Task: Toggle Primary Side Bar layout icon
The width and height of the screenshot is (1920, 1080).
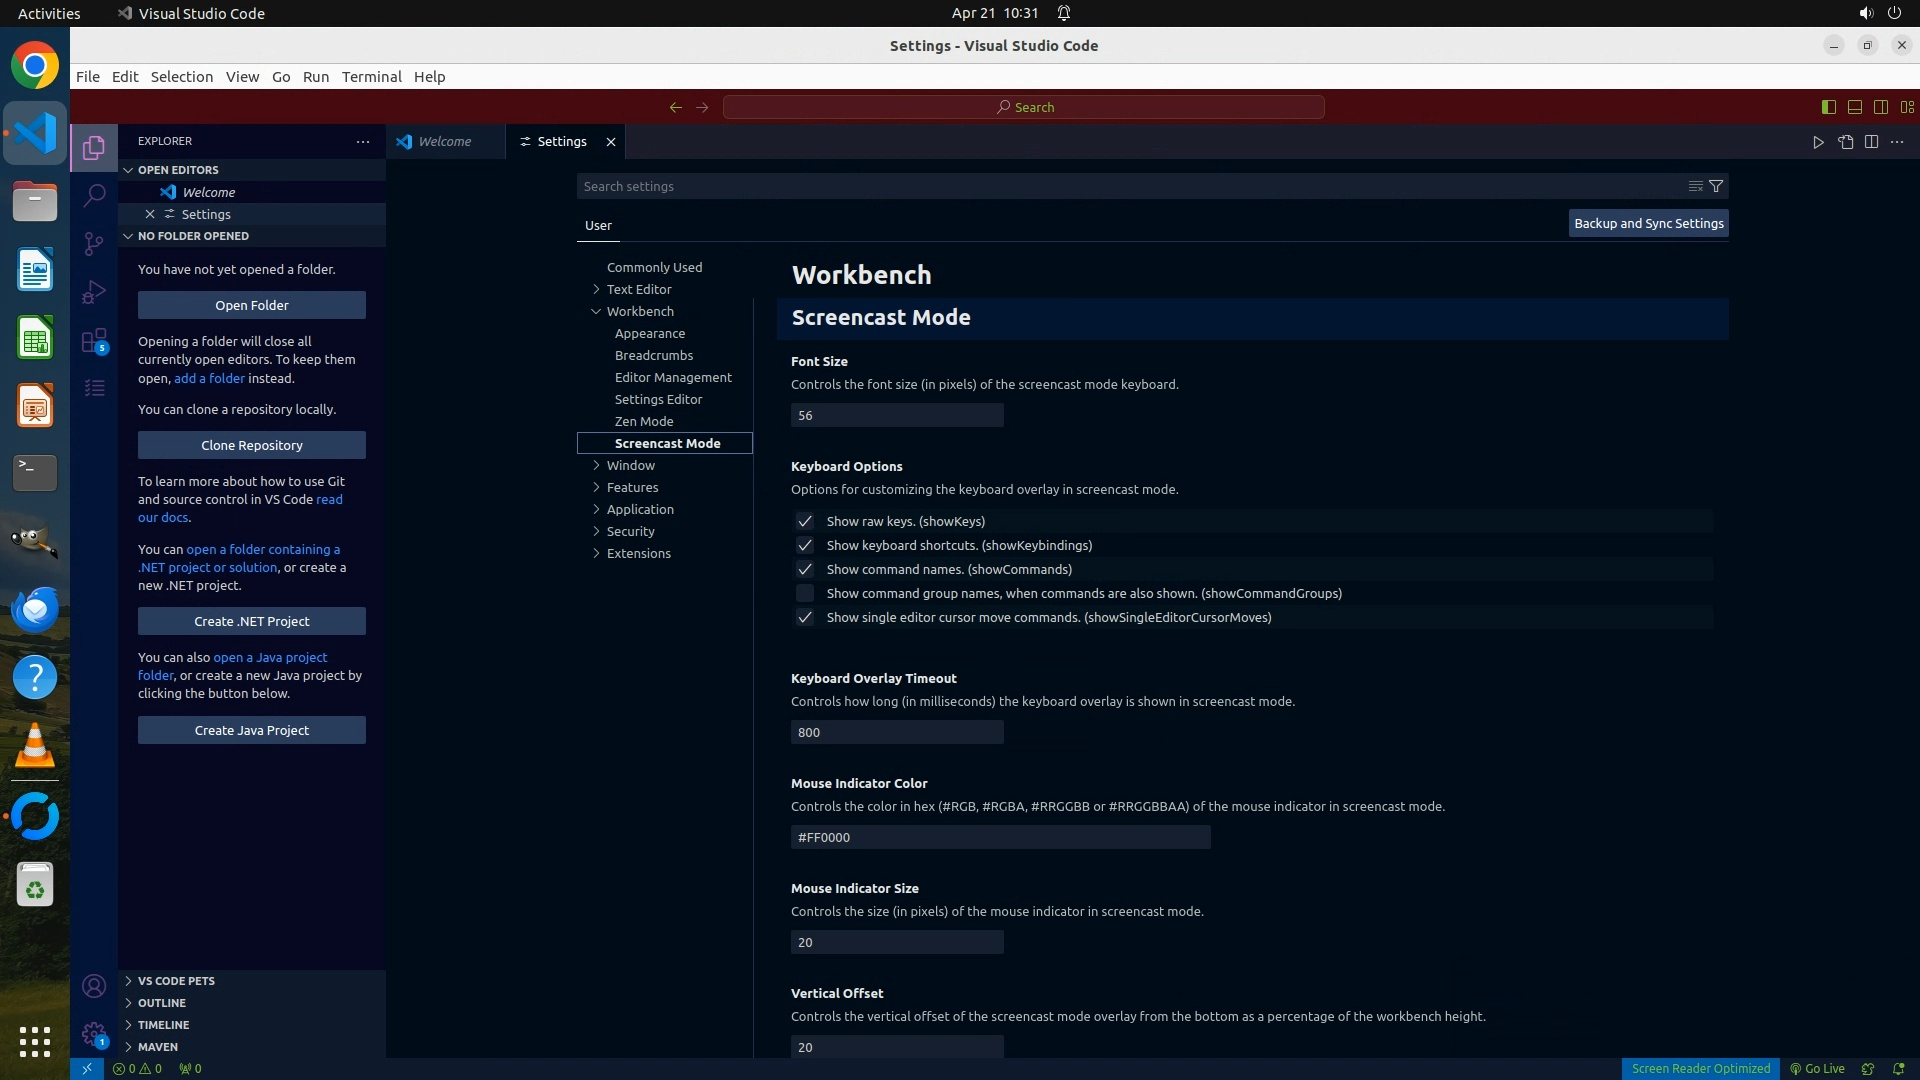Action: click(1828, 107)
